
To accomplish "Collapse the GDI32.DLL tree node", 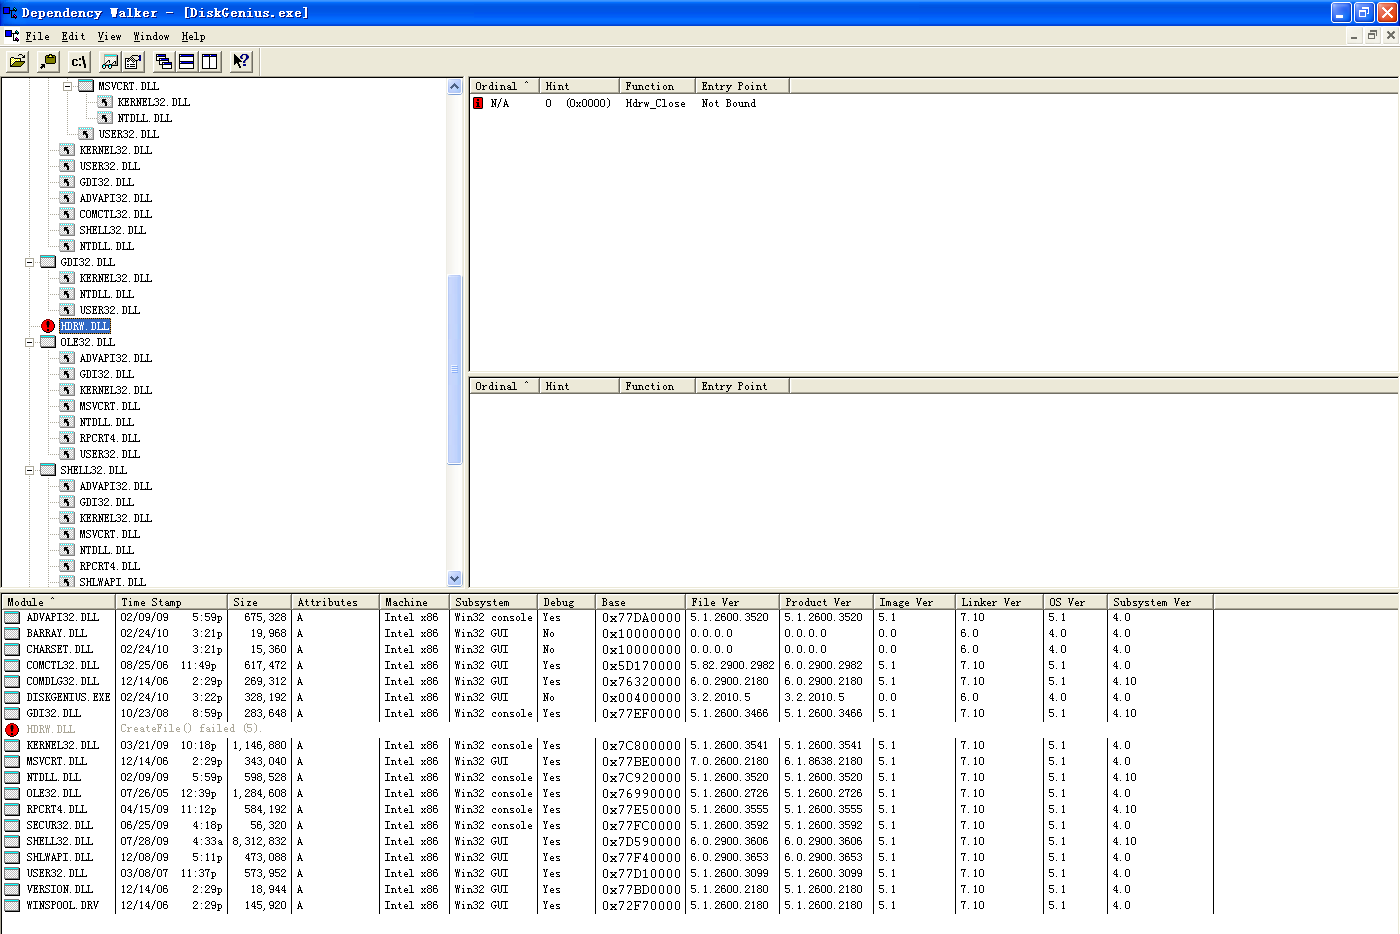I will tap(30, 262).
